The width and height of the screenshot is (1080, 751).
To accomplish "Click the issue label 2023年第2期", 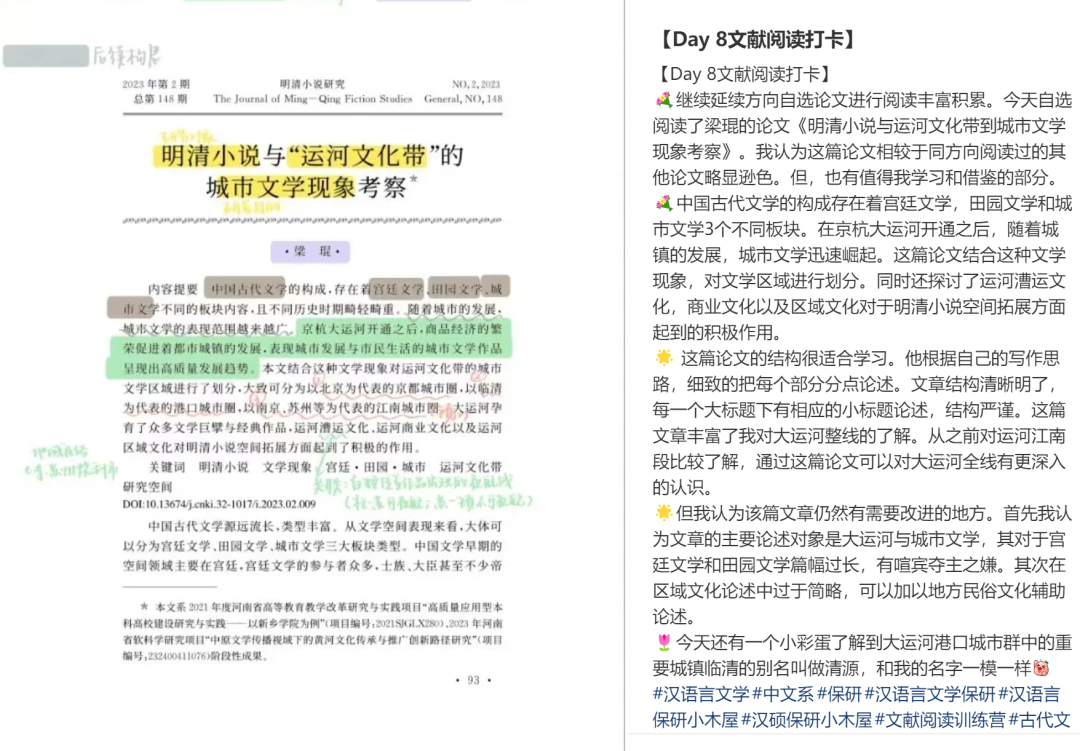I will coord(156,84).
